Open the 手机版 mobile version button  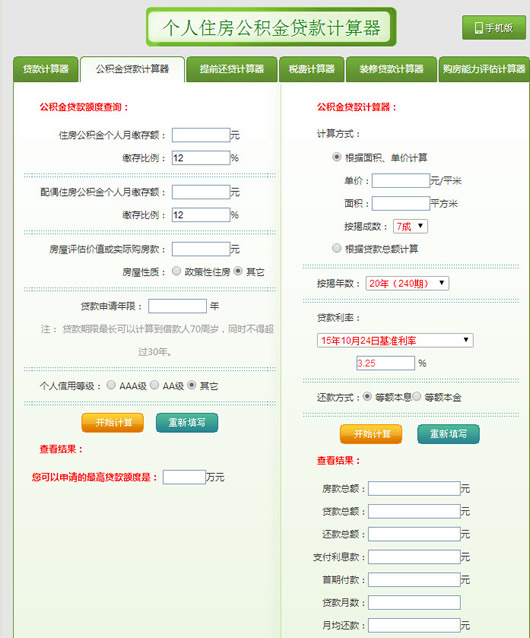tap(494, 28)
